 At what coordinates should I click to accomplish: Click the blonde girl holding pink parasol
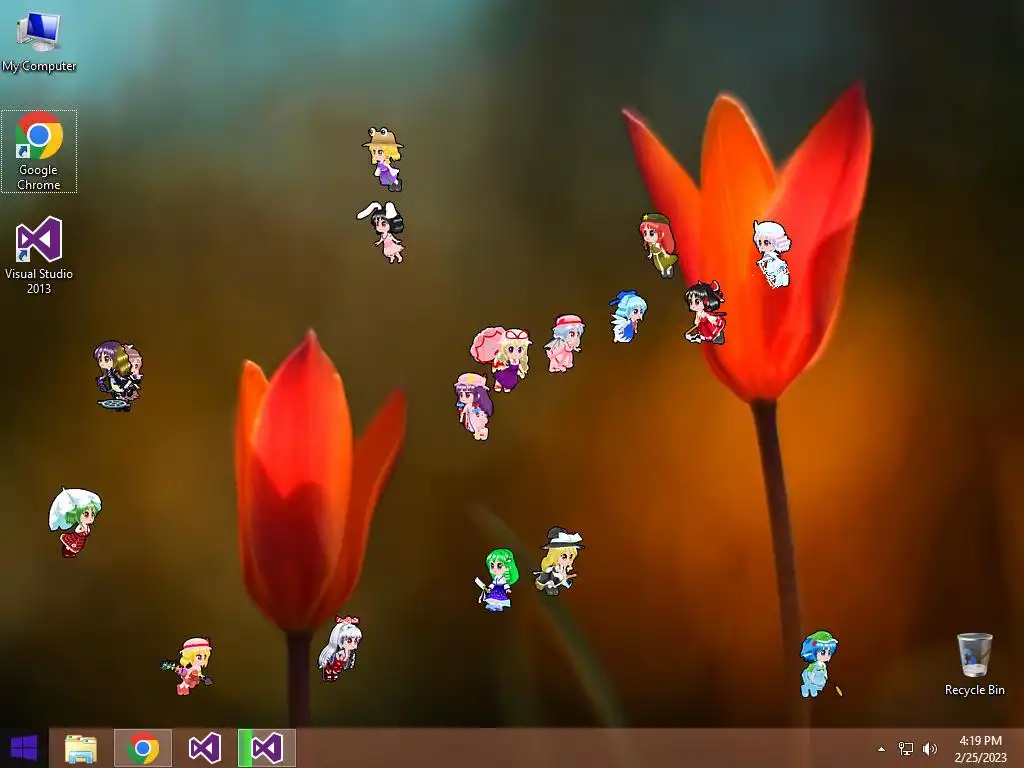click(x=502, y=358)
